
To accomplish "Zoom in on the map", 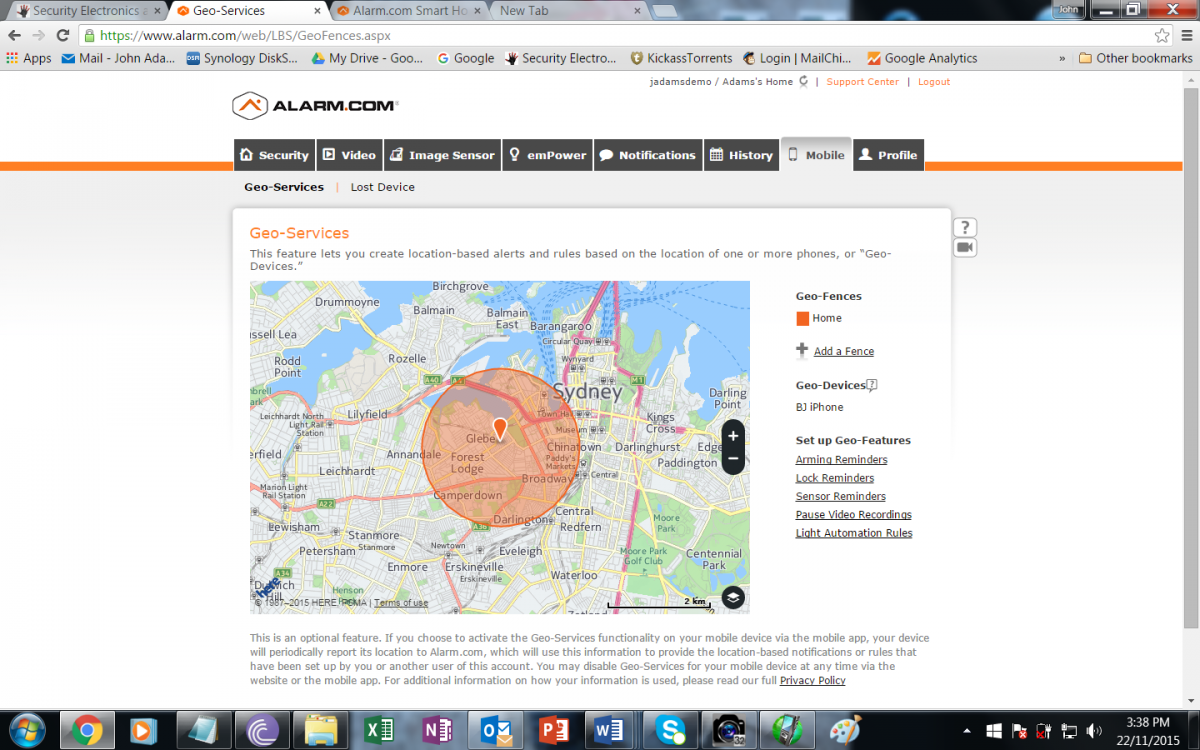I will [x=733, y=436].
